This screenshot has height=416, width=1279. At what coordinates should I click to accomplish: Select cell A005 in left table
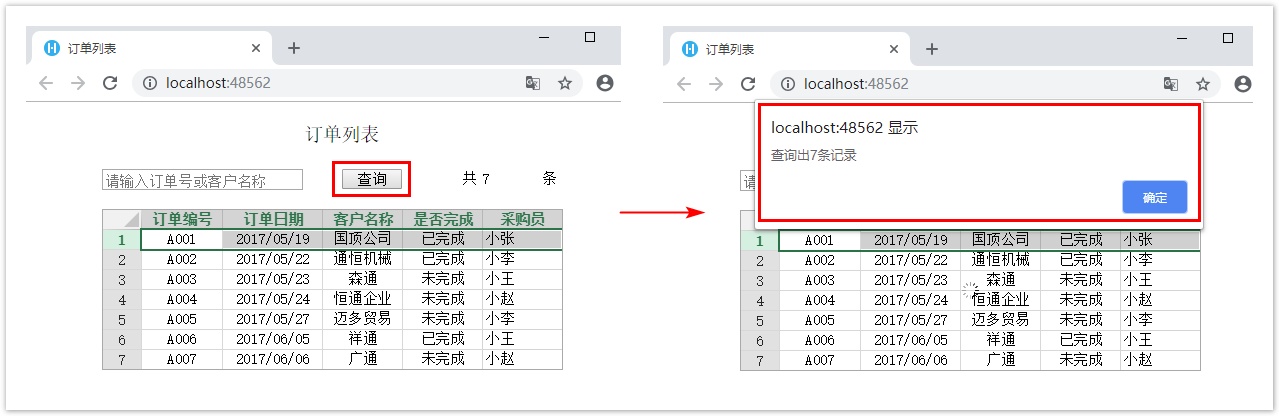(182, 319)
